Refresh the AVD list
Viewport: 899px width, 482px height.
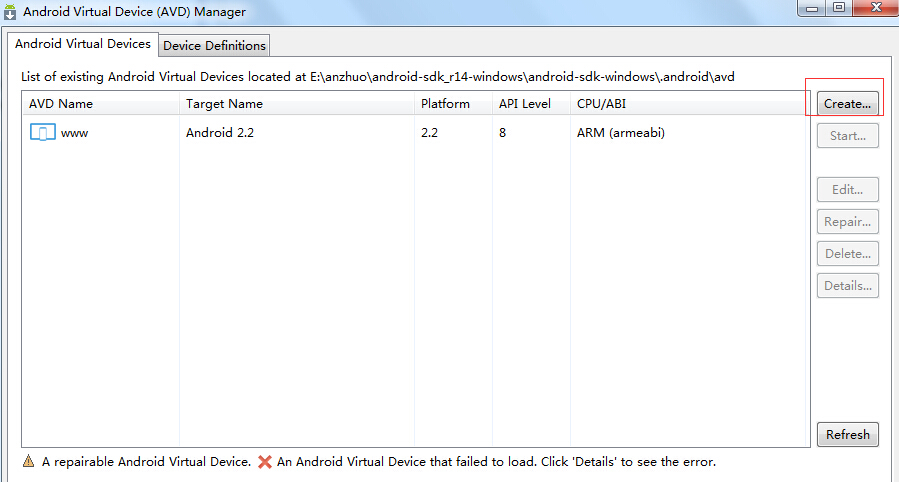(847, 435)
